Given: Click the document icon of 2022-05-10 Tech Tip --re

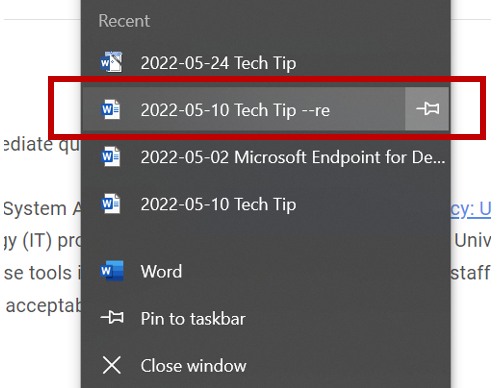Looking at the screenshot, I should [111, 109].
